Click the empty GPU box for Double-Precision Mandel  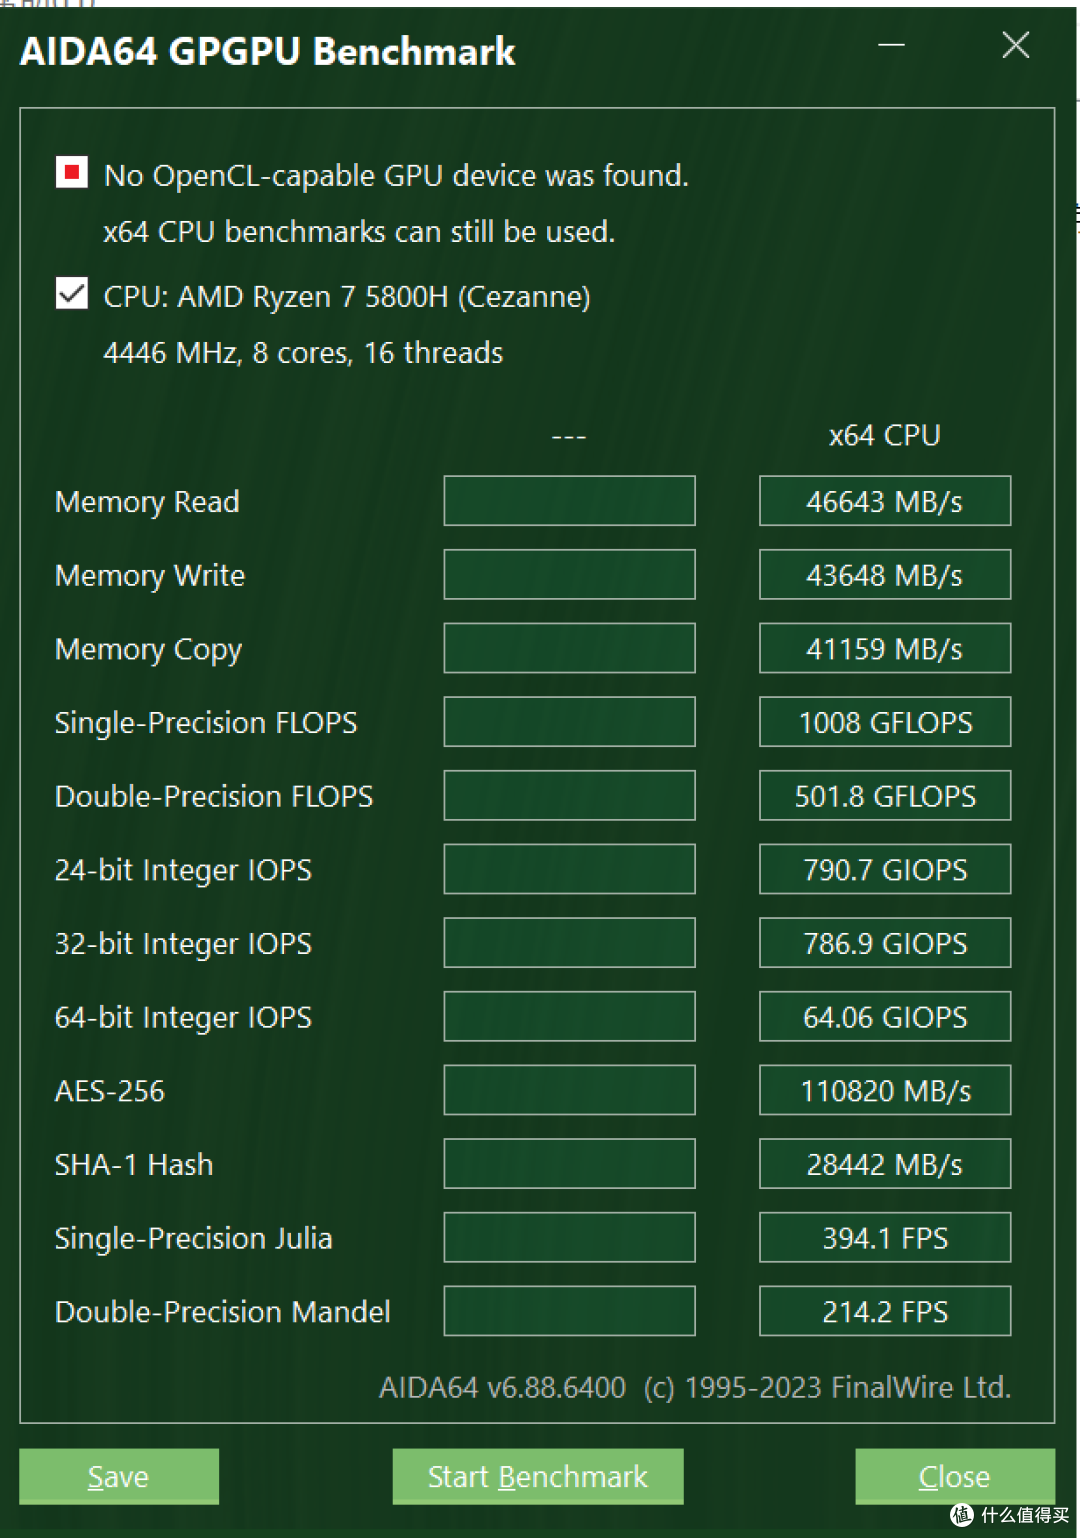tap(570, 1312)
